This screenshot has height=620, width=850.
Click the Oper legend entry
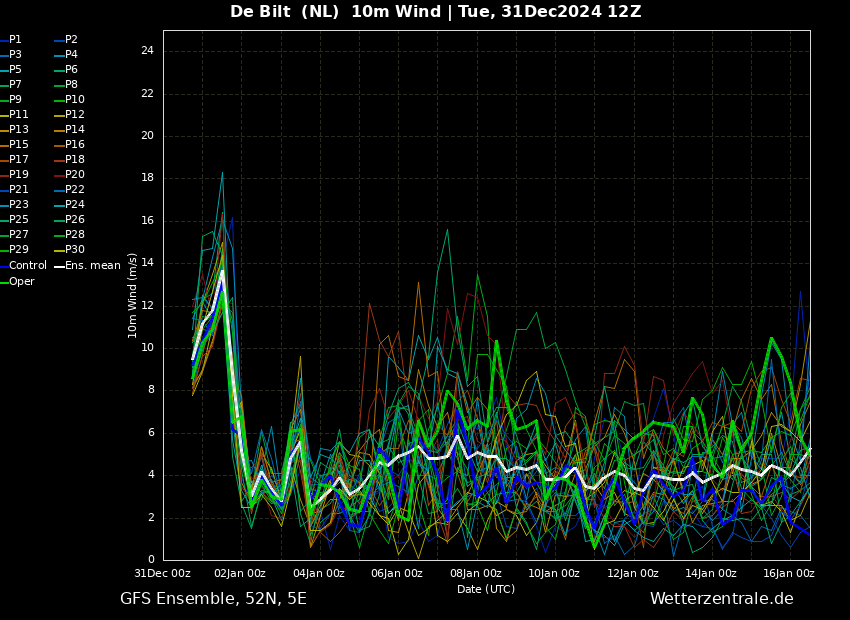(18, 281)
